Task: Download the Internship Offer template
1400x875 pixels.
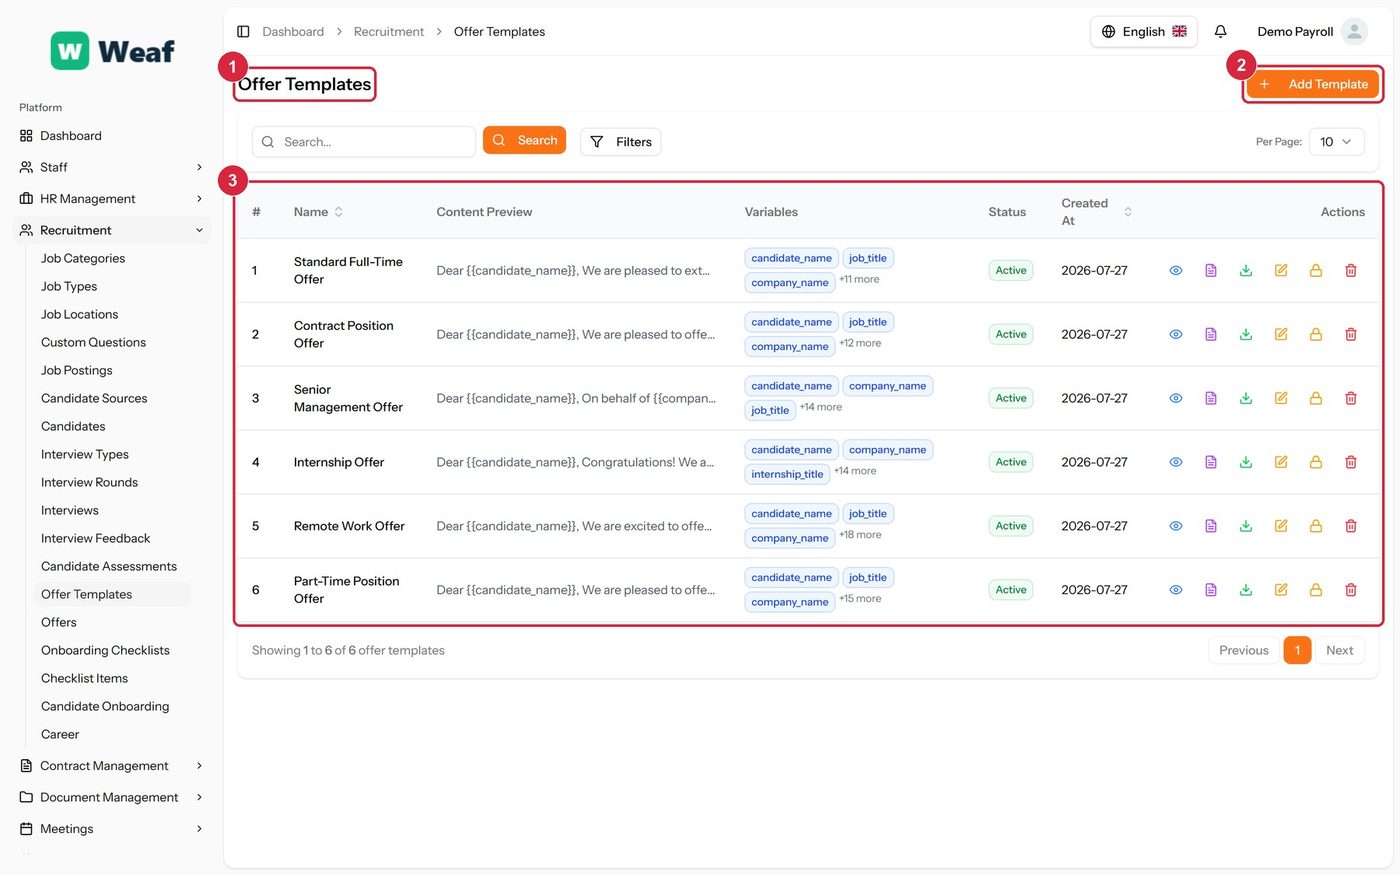Action: (1246, 463)
